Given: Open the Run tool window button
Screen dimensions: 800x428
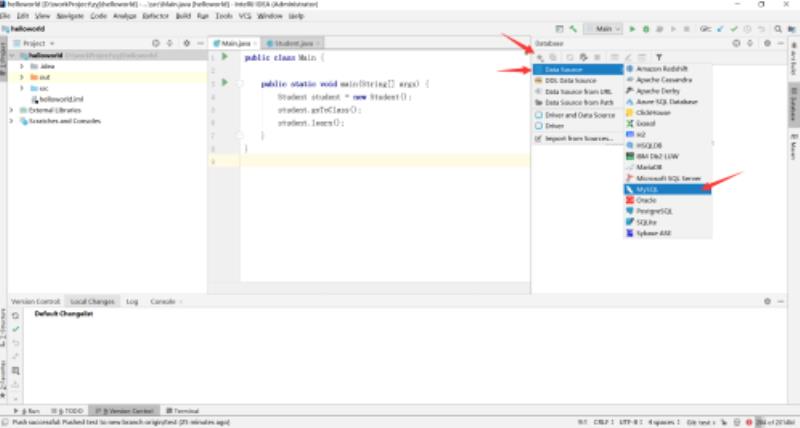Looking at the screenshot, I should point(28,411).
